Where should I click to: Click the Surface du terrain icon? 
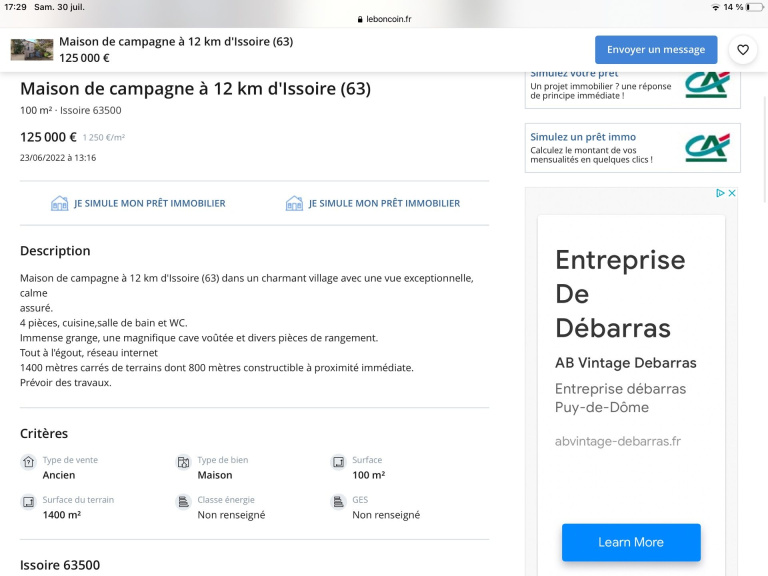tap(28, 502)
